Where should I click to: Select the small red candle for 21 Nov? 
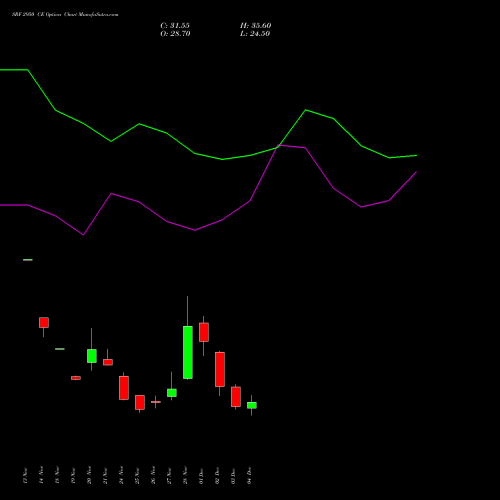click(108, 362)
